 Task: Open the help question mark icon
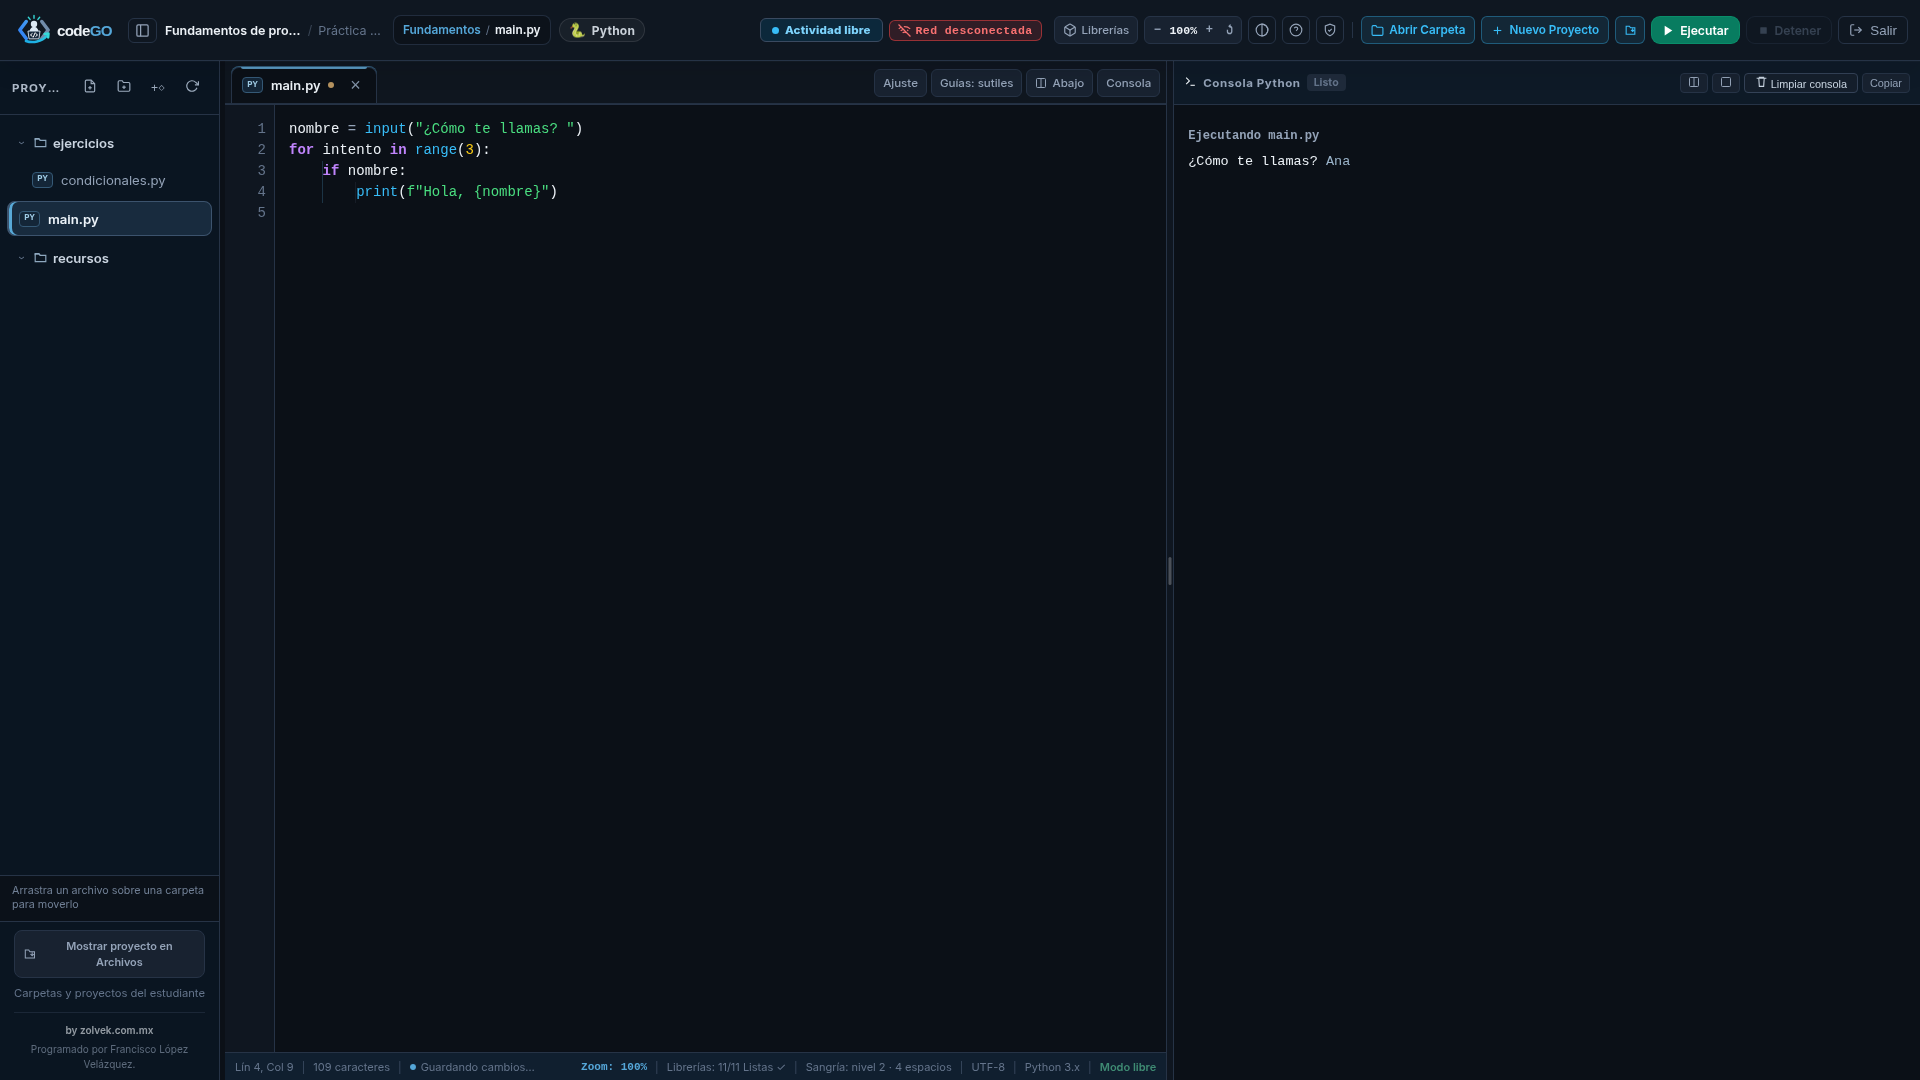pyautogui.click(x=1296, y=30)
